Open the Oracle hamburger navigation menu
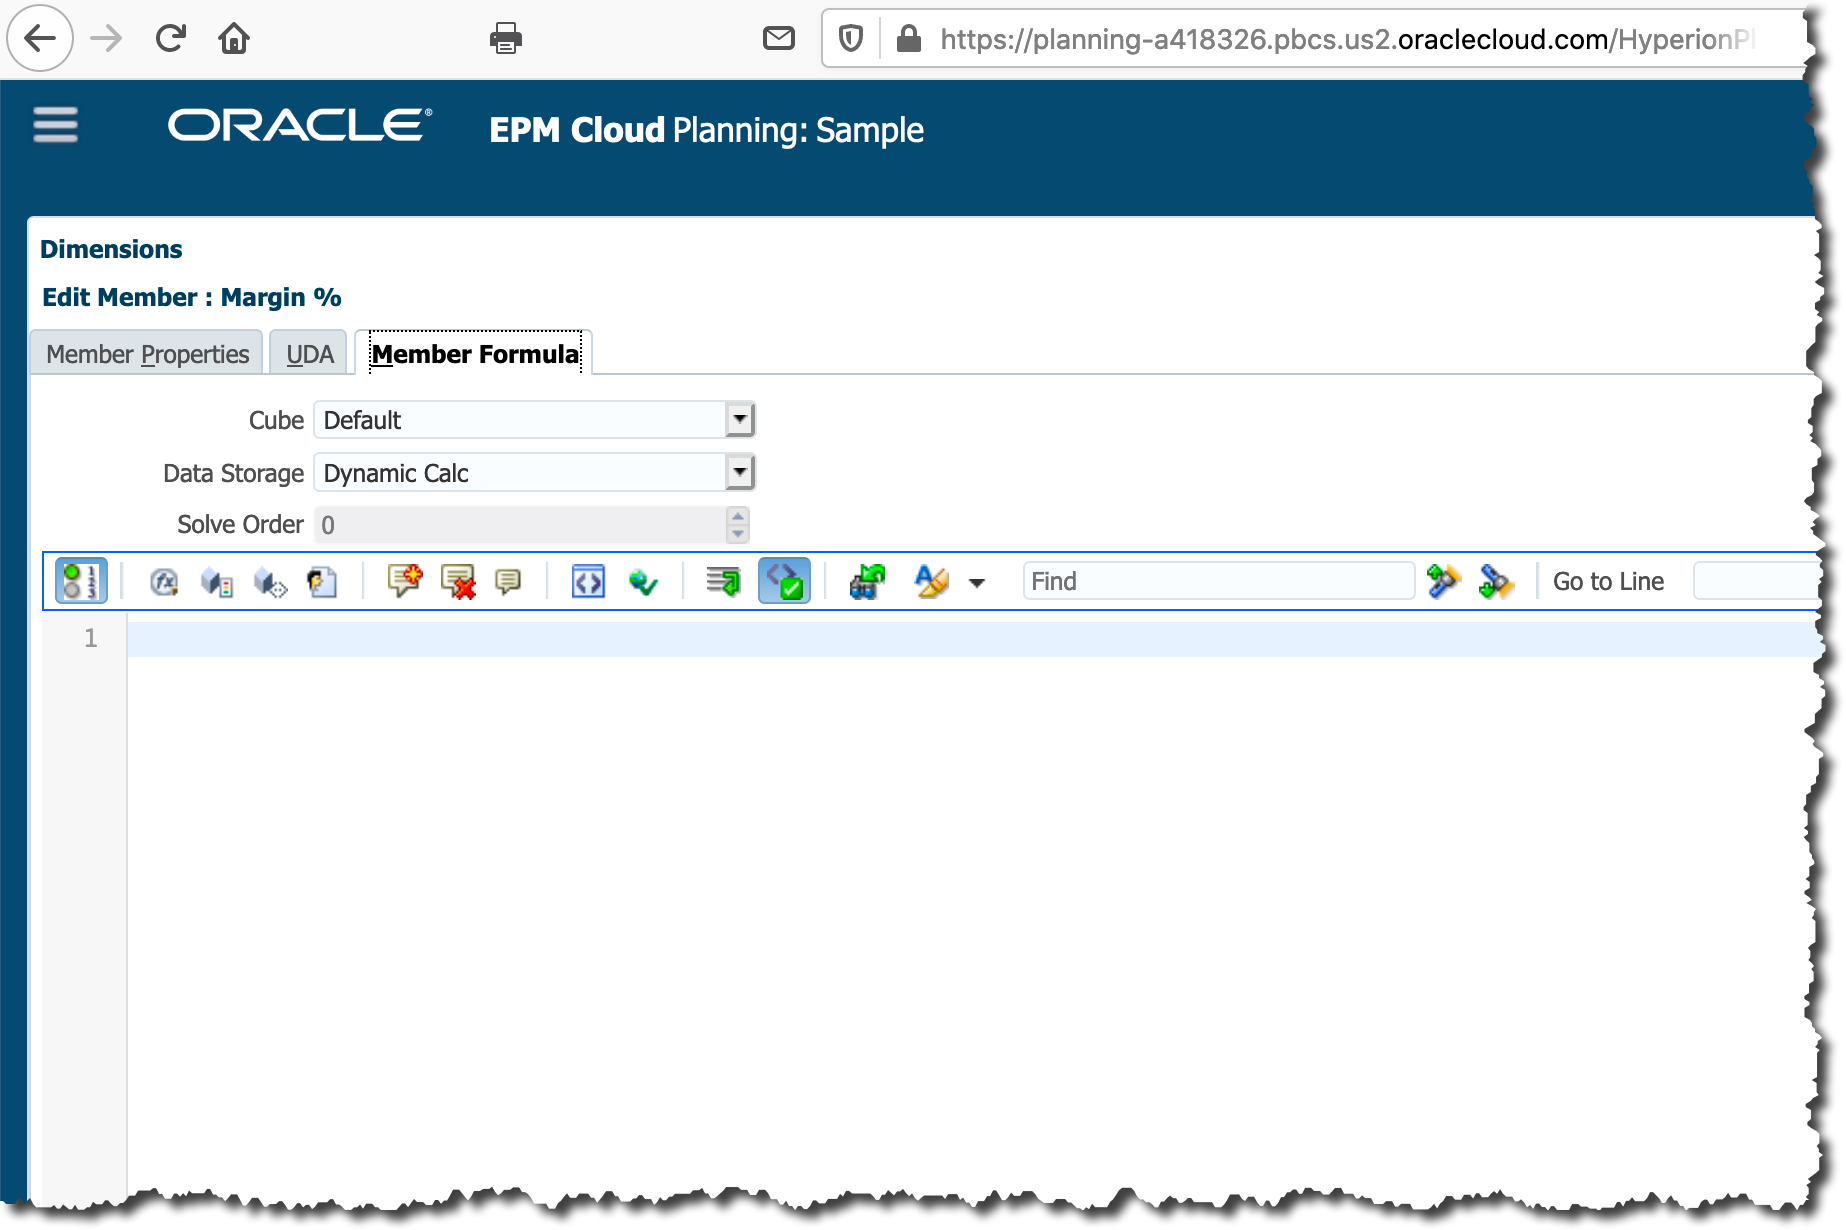Screen dimensions: 1846x1230 (x=55, y=126)
